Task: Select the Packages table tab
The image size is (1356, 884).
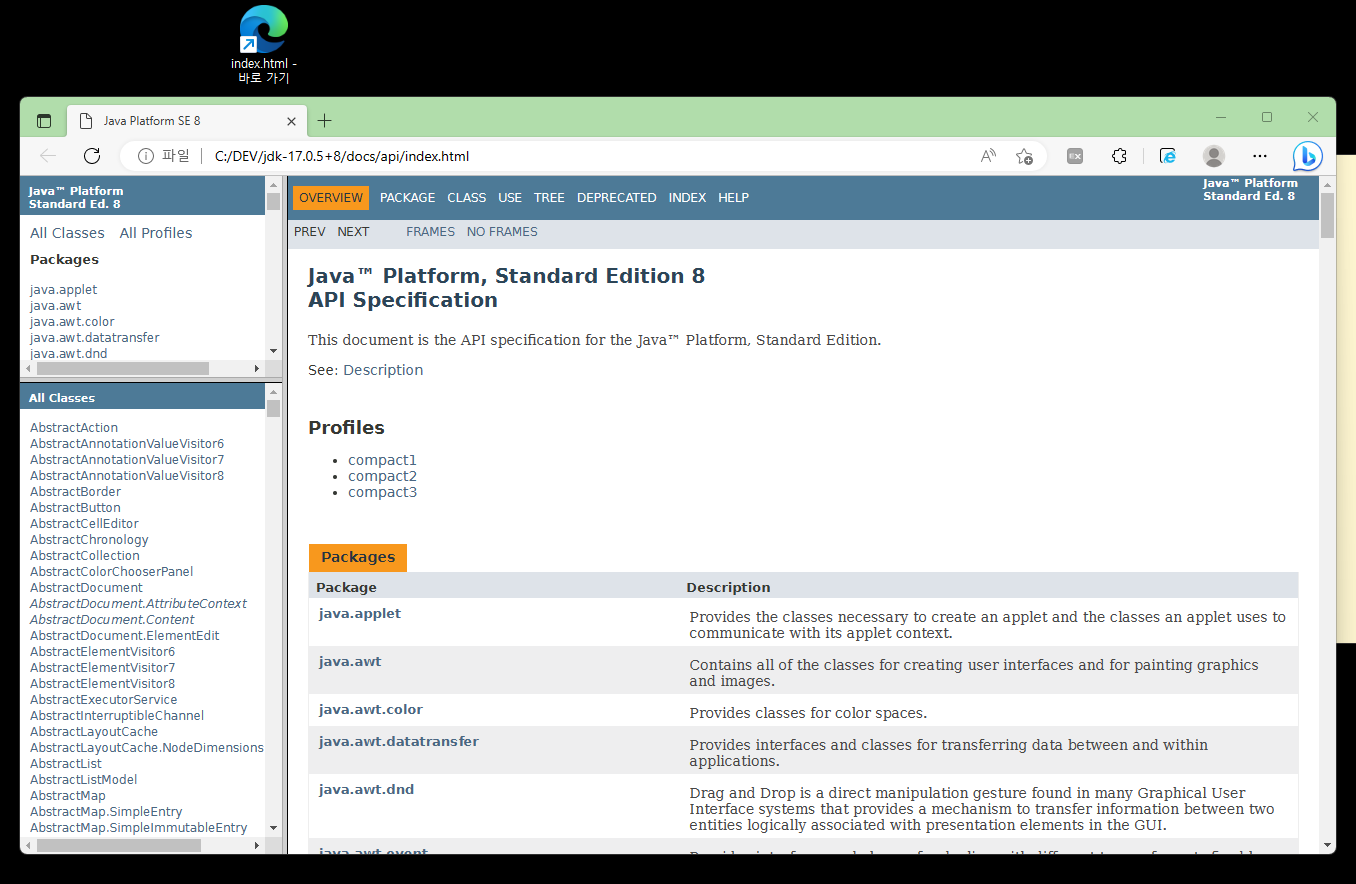Action: click(358, 557)
